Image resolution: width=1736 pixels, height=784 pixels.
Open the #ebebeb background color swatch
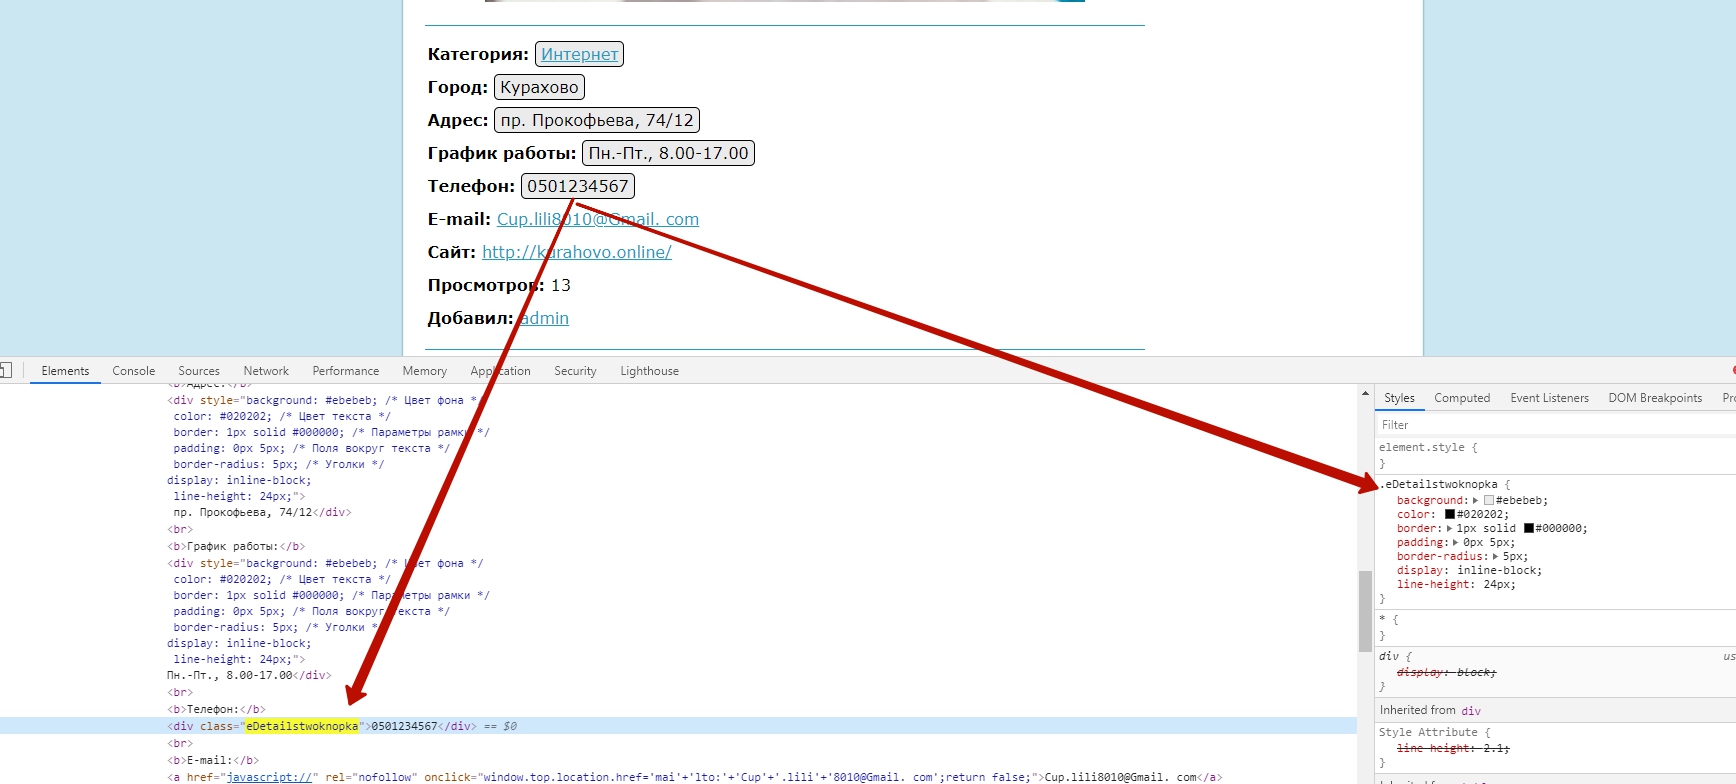1489,501
